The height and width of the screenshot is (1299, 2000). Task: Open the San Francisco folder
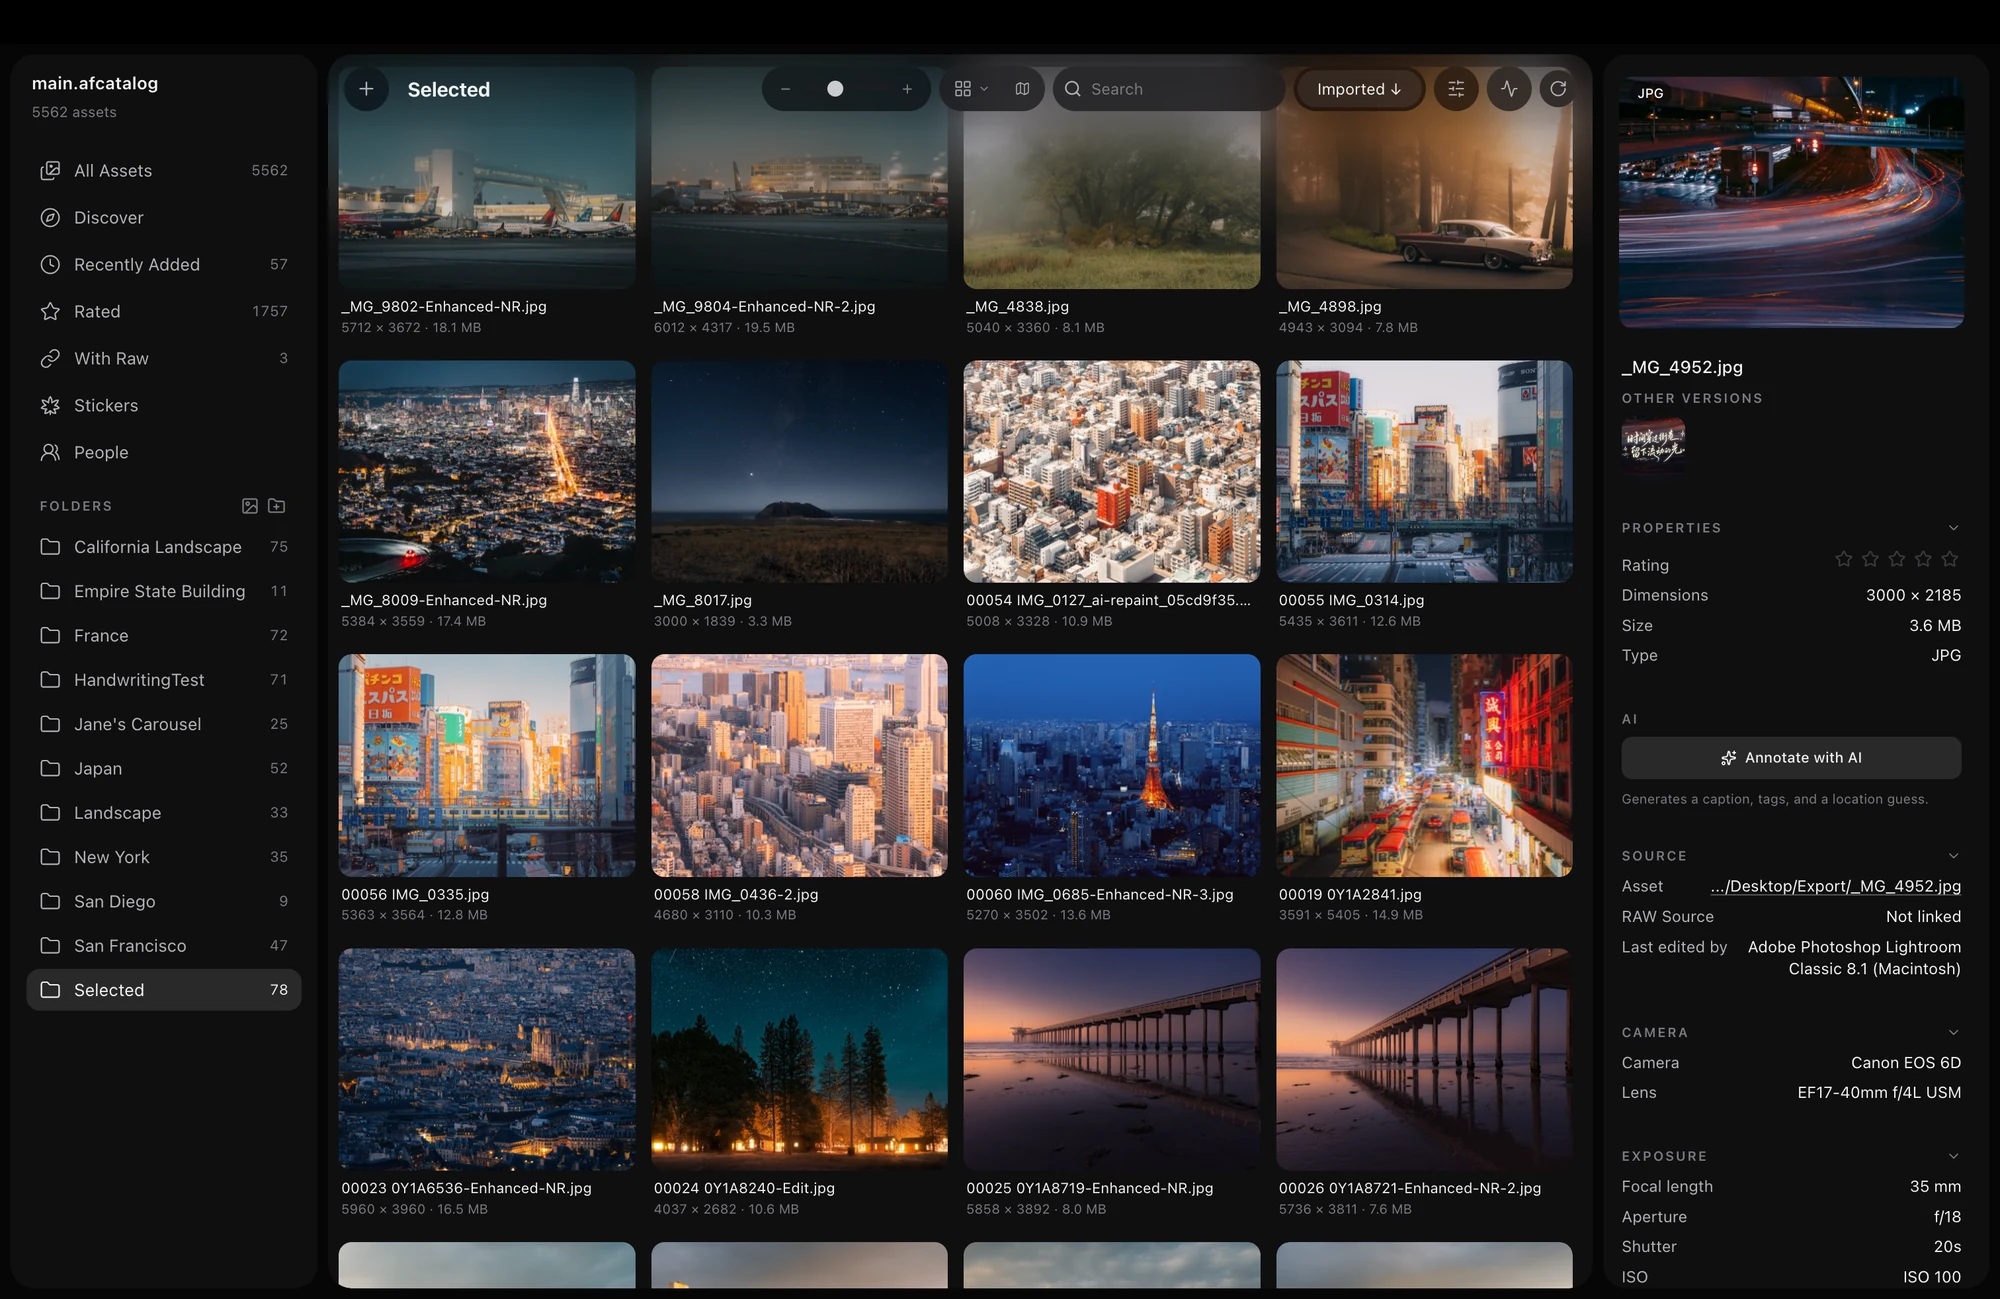(164, 946)
